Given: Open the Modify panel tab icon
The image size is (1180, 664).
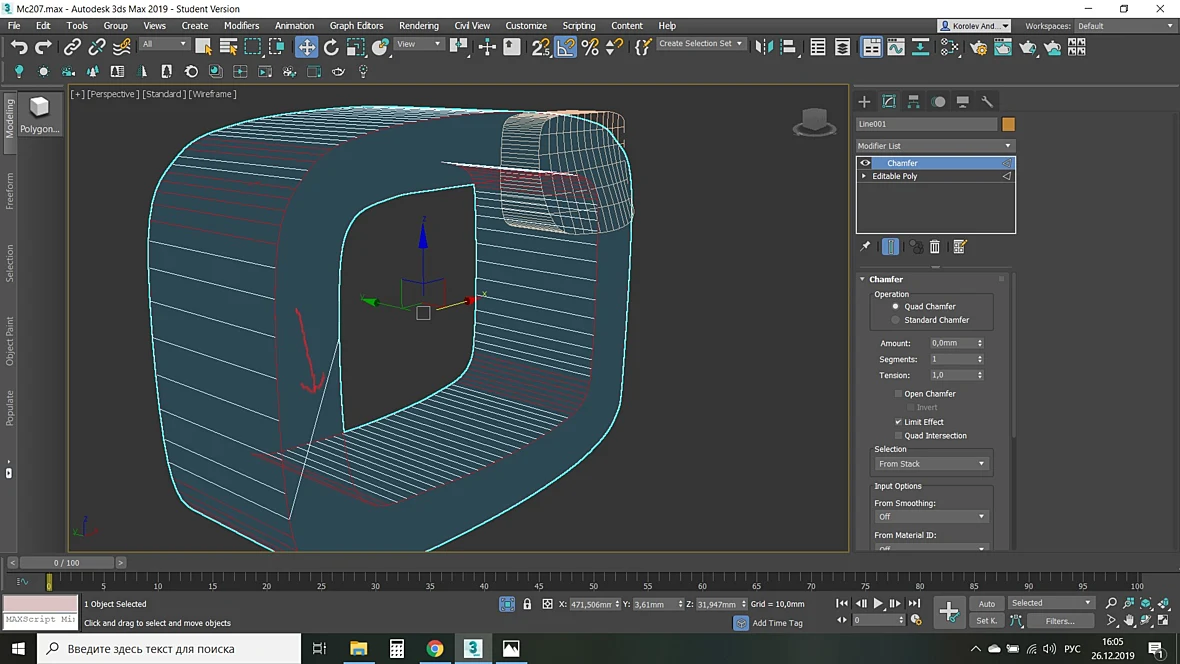Looking at the screenshot, I should (889, 102).
